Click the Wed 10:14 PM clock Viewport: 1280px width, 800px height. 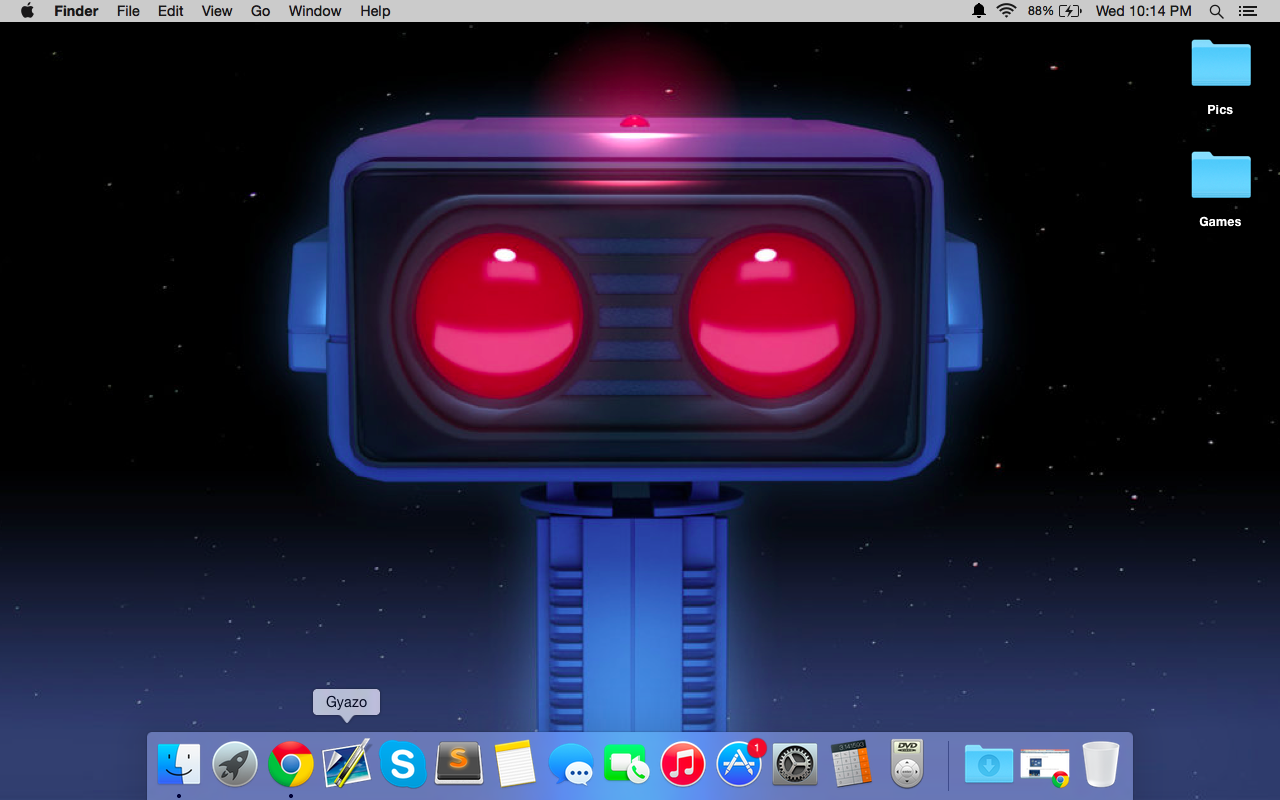pyautogui.click(x=1143, y=11)
